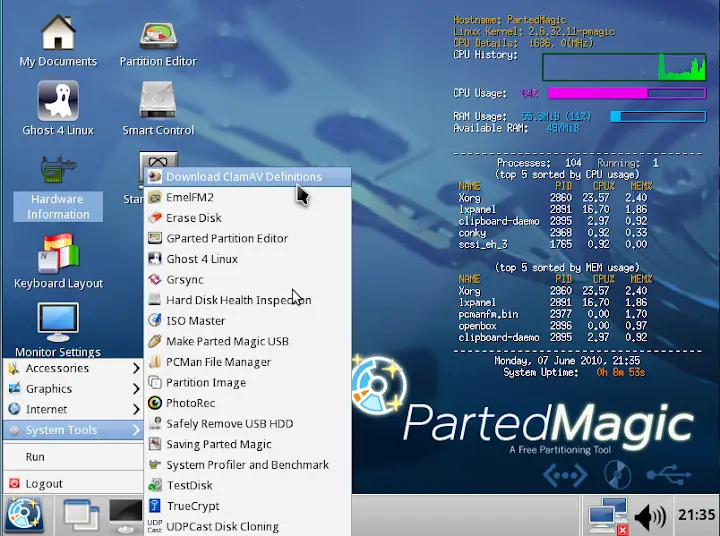This screenshot has height=536, width=720.
Task: Click Internet submenu arrow
Action: point(136,409)
